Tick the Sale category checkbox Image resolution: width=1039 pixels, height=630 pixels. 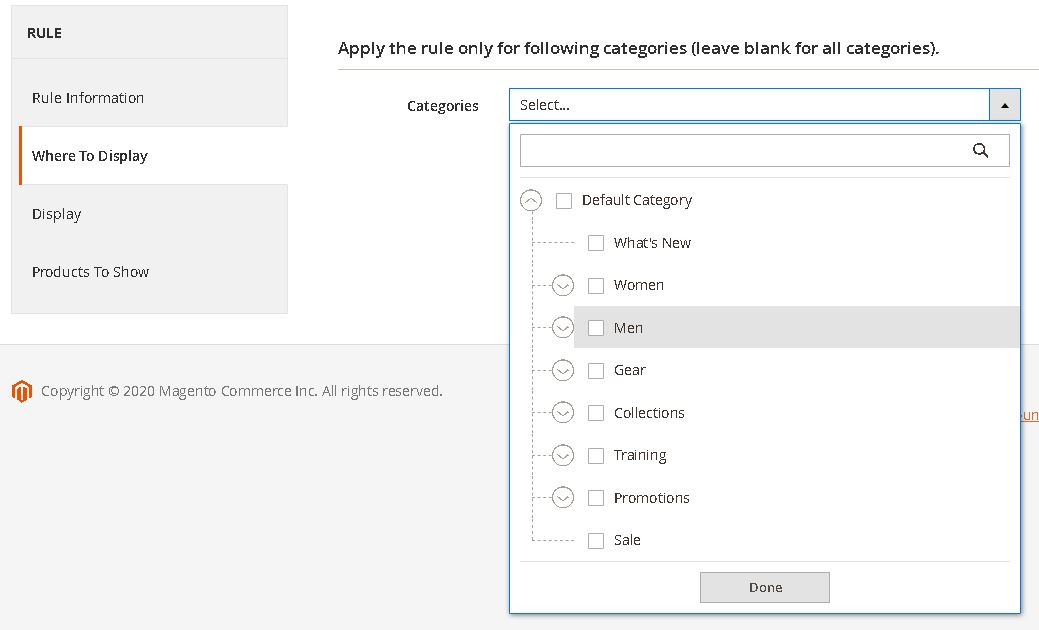[x=596, y=541]
